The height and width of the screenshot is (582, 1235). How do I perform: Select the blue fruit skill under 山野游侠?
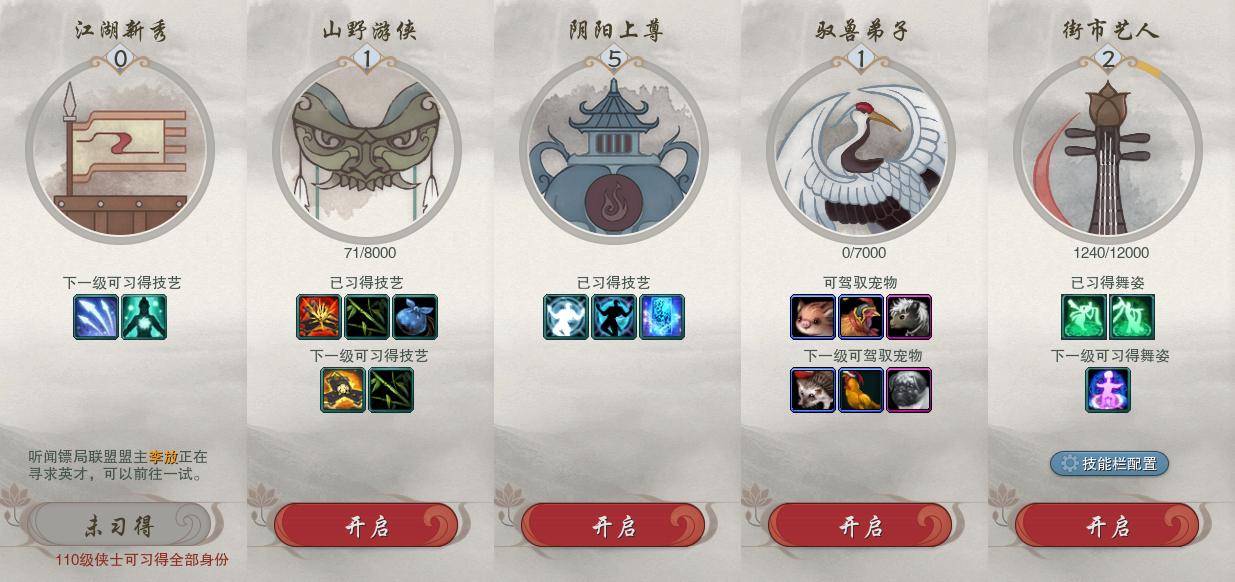click(x=415, y=317)
